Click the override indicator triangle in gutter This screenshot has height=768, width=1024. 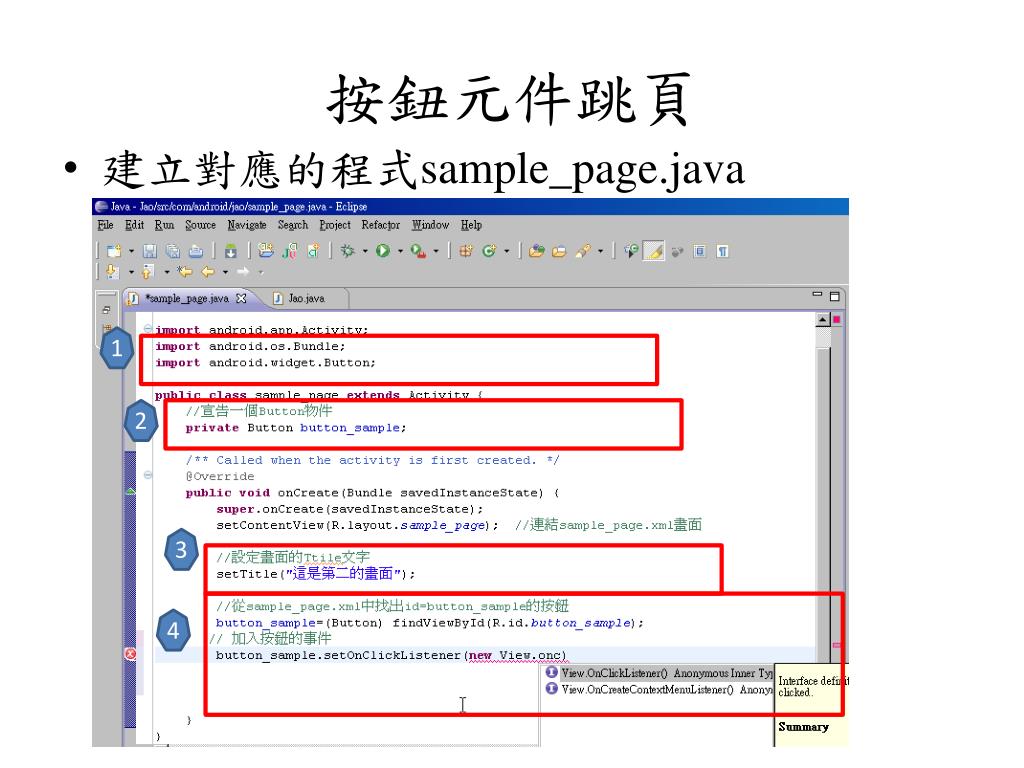pyautogui.click(x=131, y=491)
